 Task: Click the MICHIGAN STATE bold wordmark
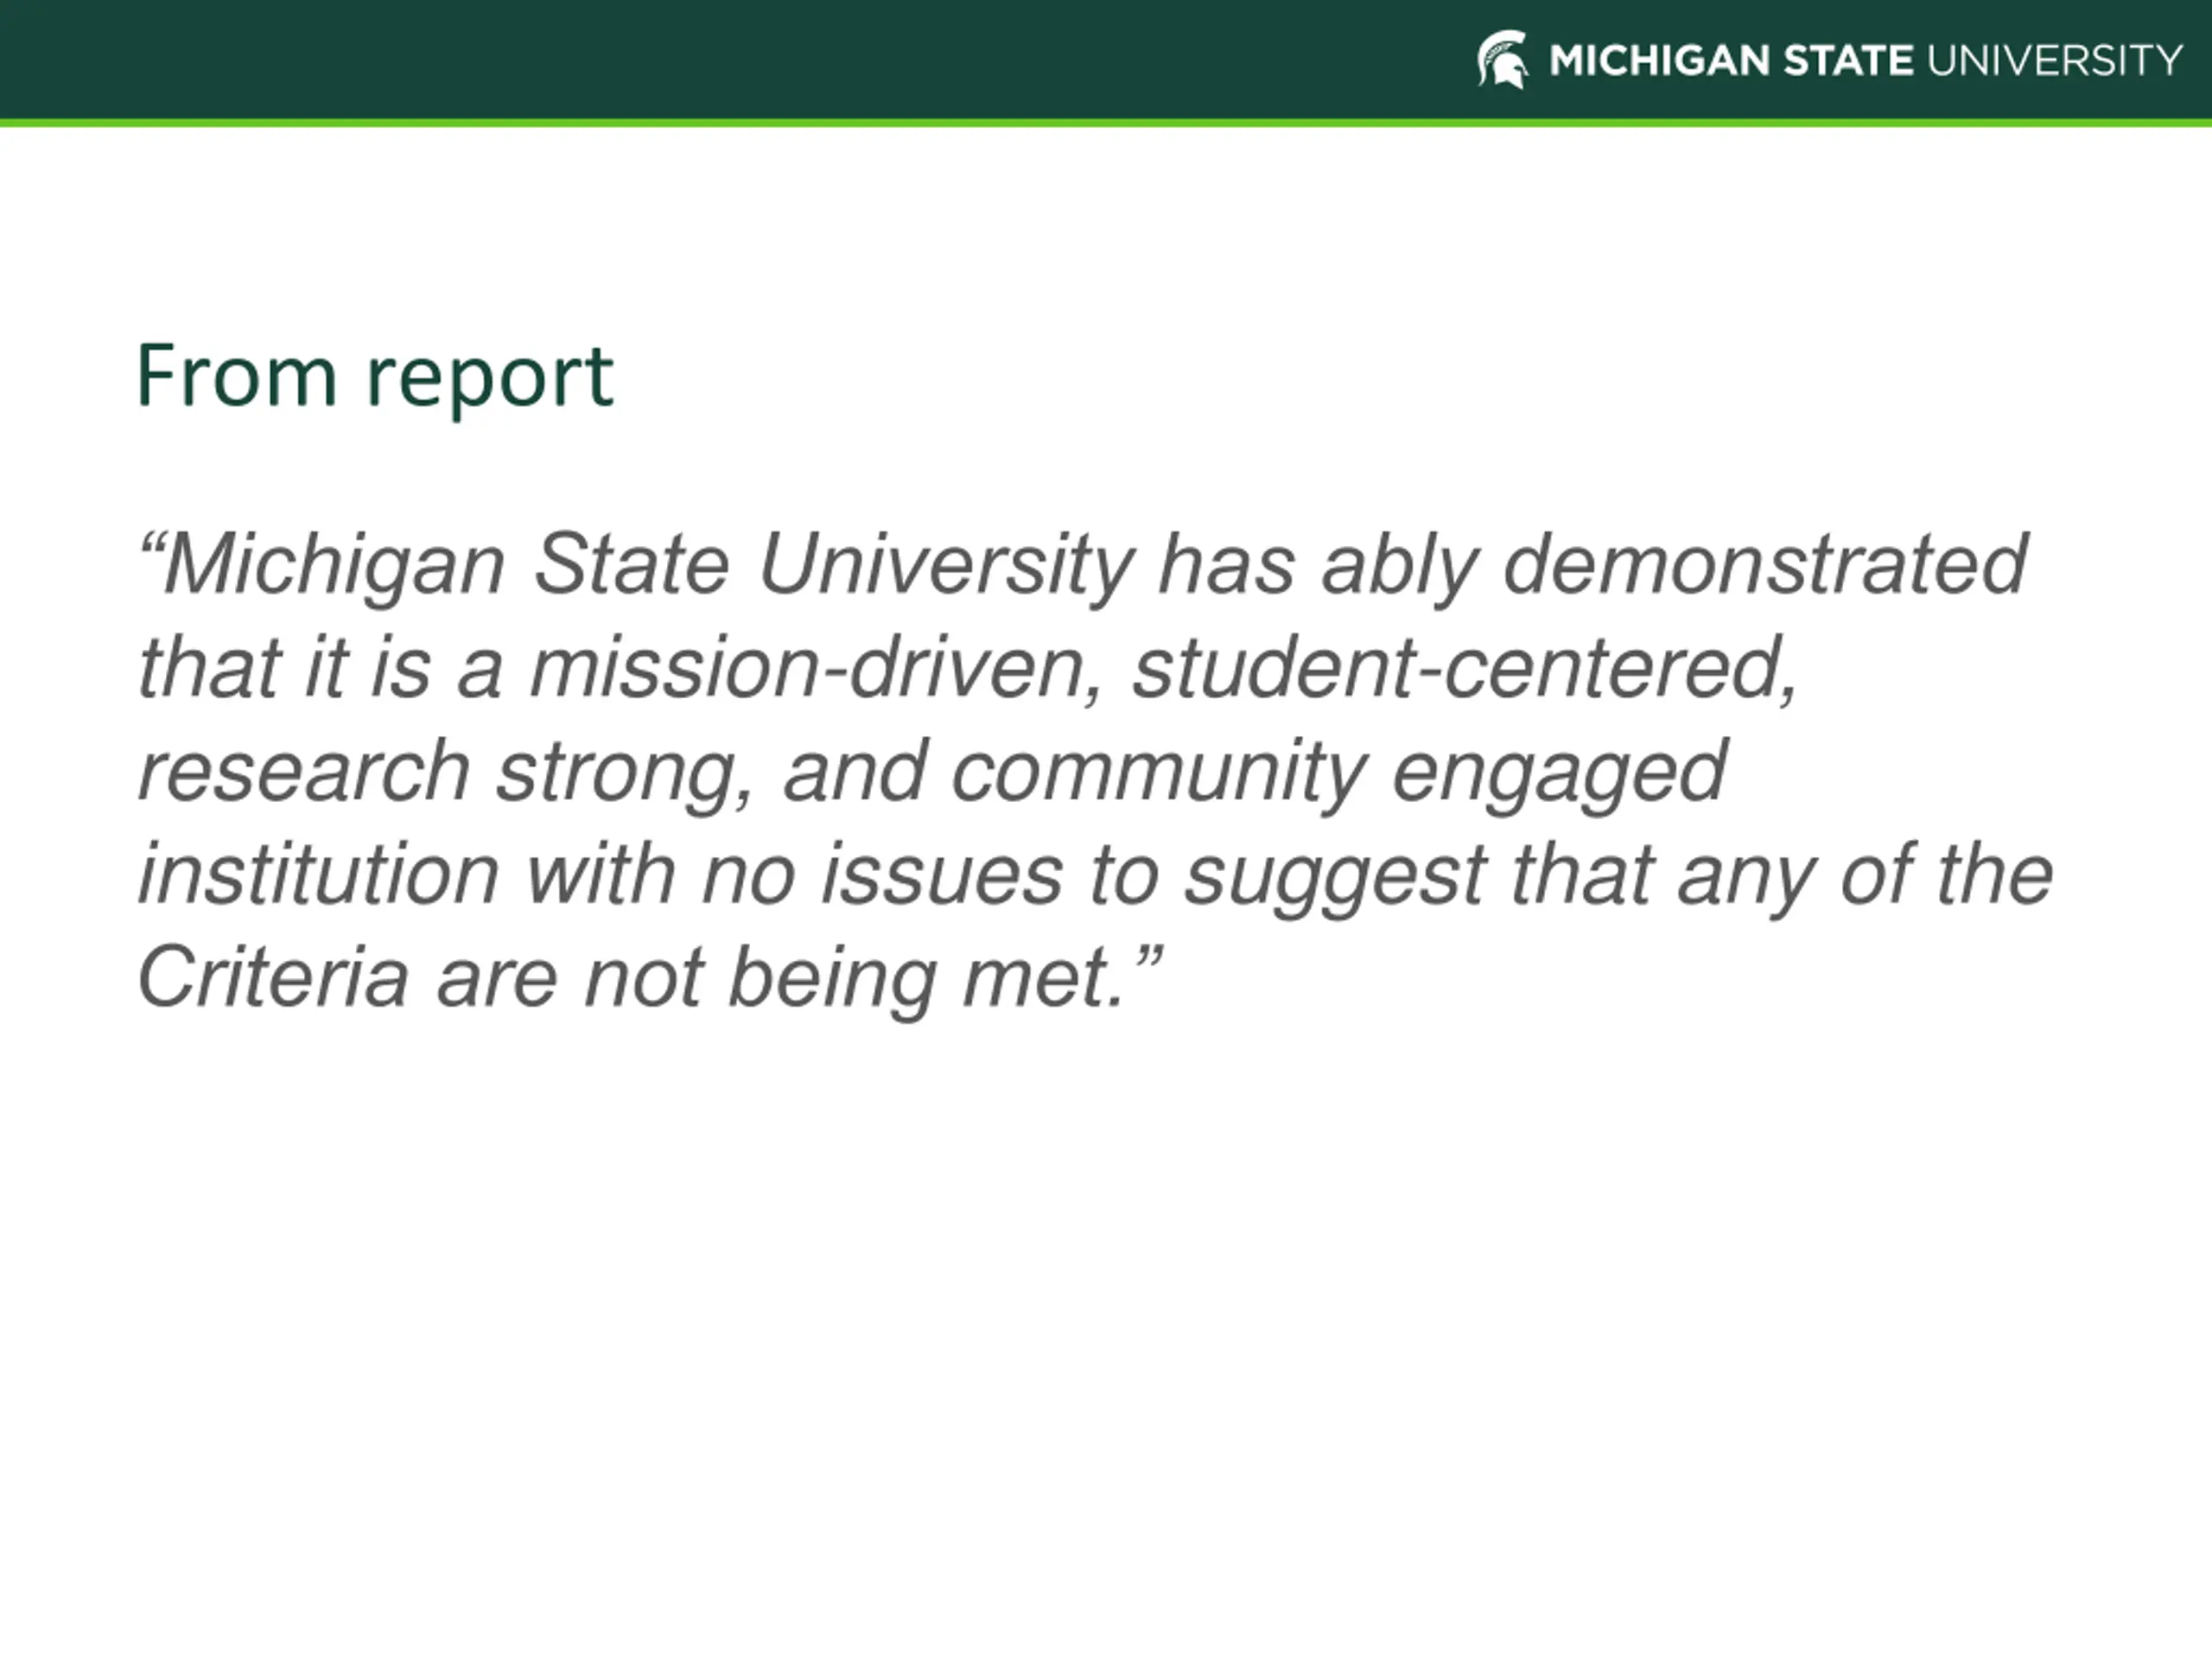click(x=1731, y=61)
